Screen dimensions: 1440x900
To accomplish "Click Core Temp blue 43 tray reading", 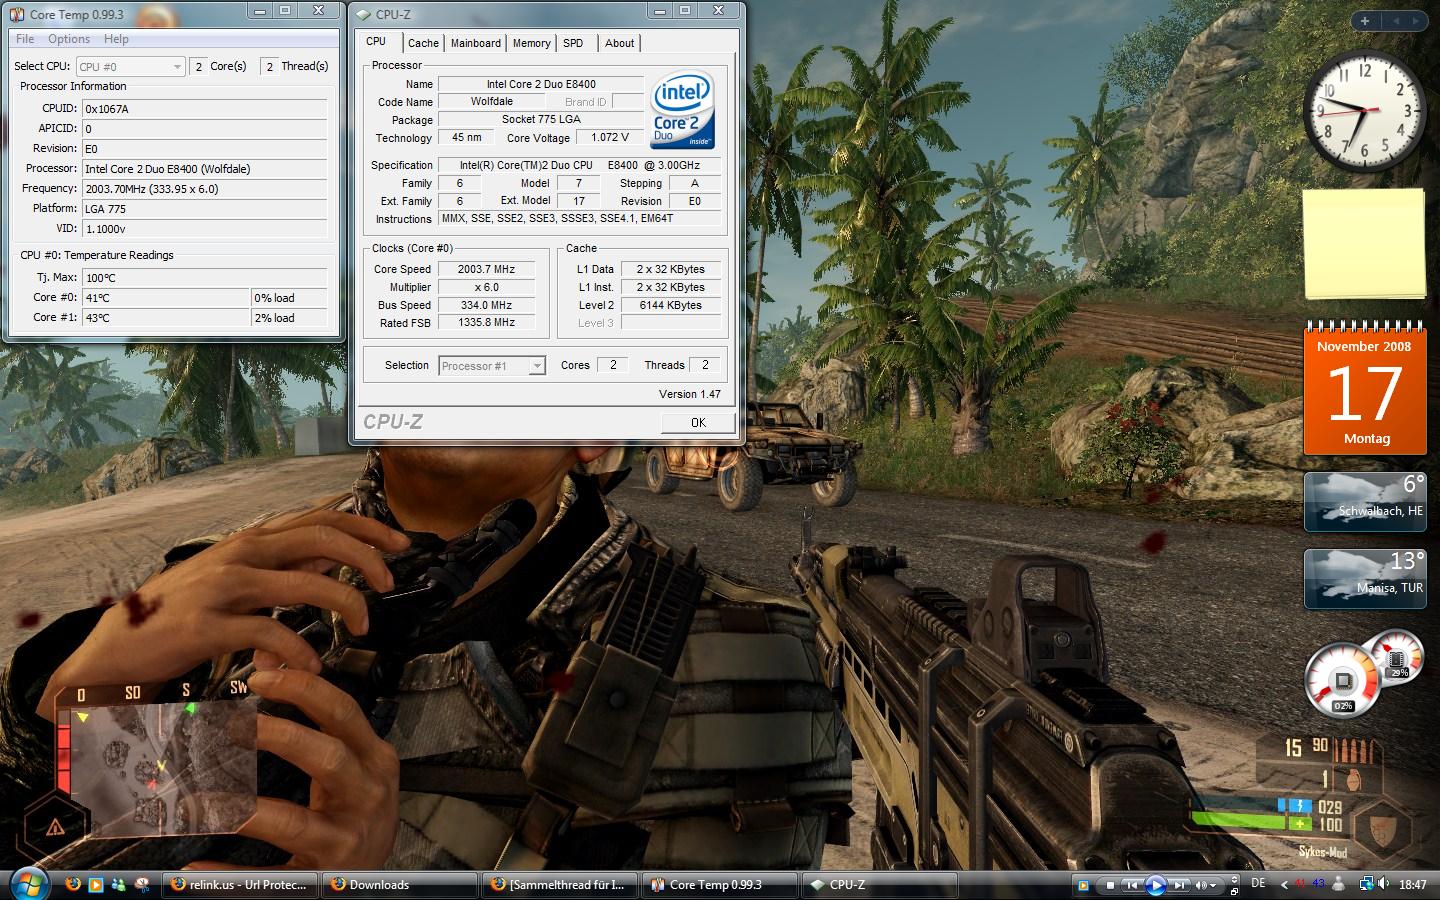I will pos(1318,883).
